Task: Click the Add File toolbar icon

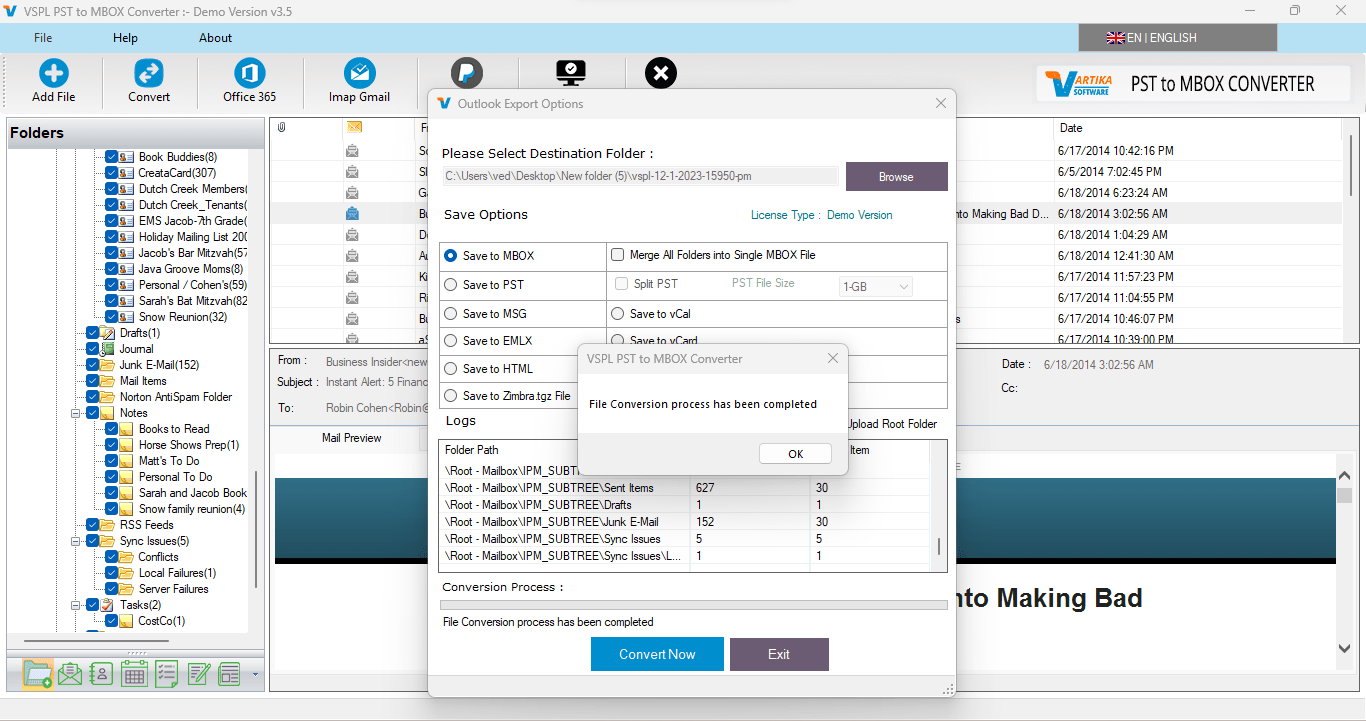Action: point(53,73)
